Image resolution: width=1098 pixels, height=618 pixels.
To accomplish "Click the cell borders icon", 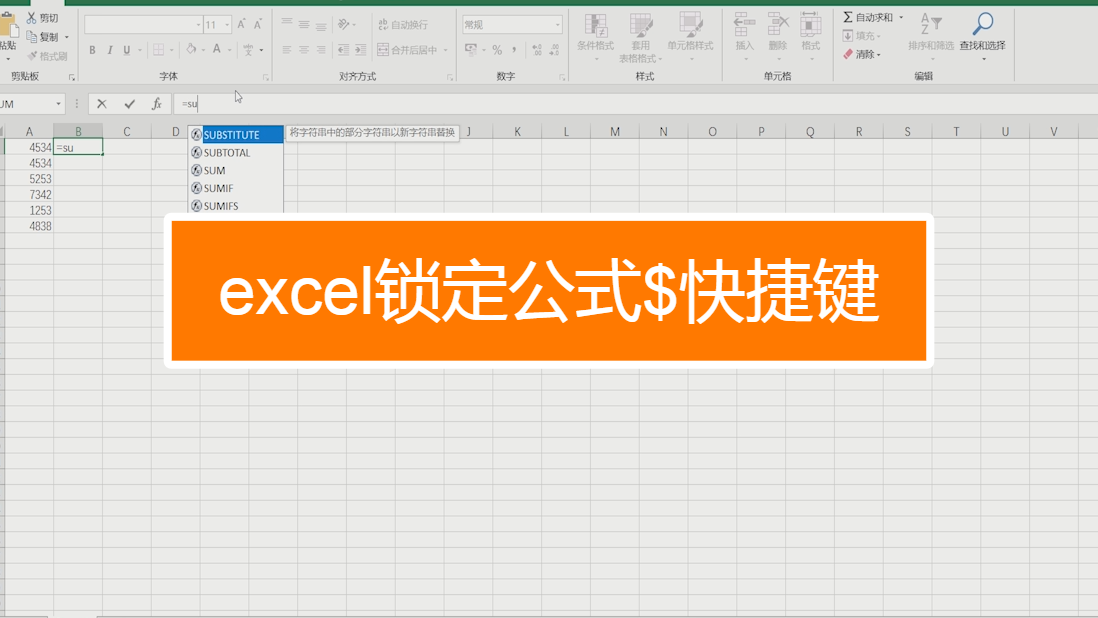I will pos(158,50).
